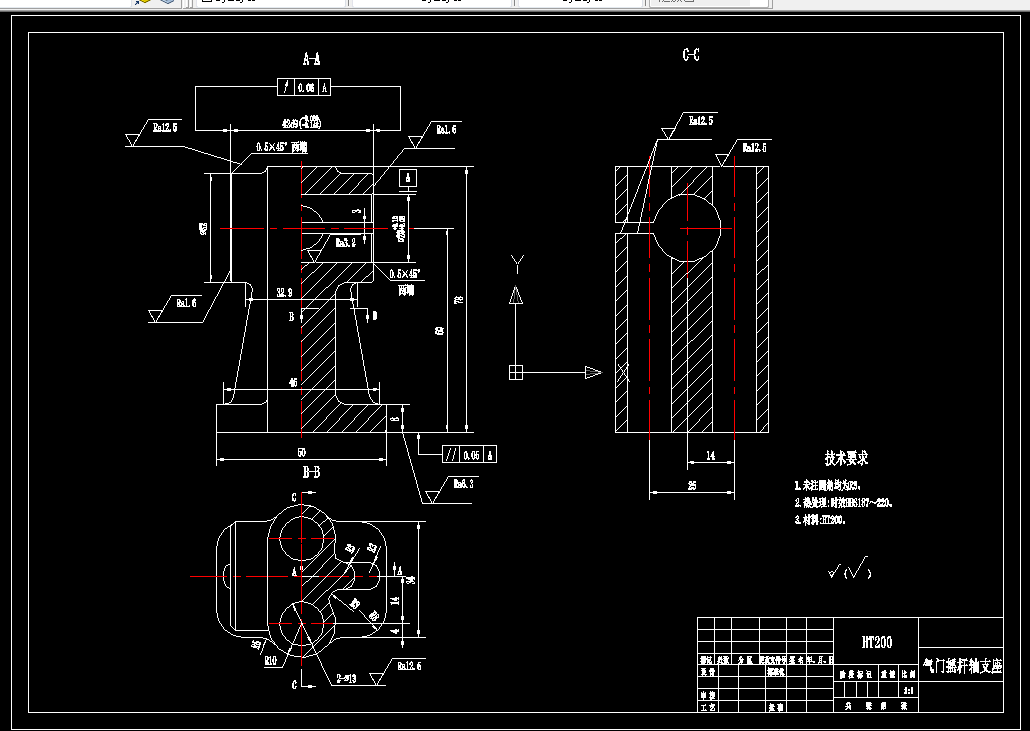Click the 42h9 dimension text
The width and height of the screenshot is (1030, 731).
tap(301, 122)
